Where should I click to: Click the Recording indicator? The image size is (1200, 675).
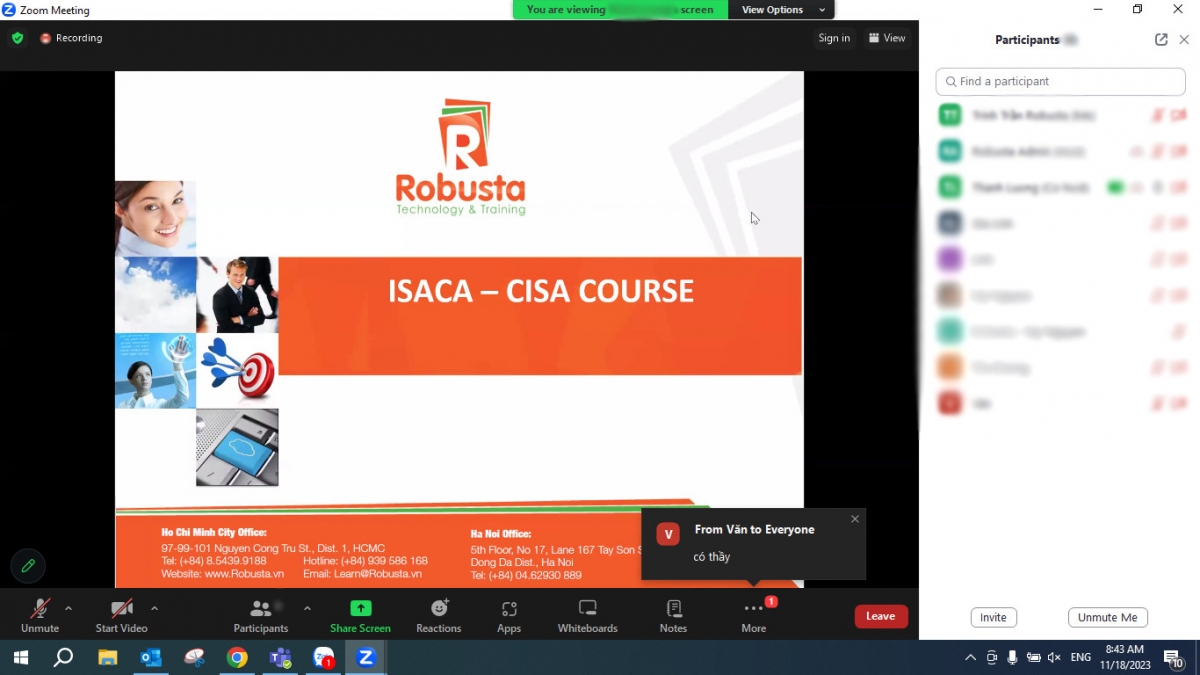coord(71,38)
